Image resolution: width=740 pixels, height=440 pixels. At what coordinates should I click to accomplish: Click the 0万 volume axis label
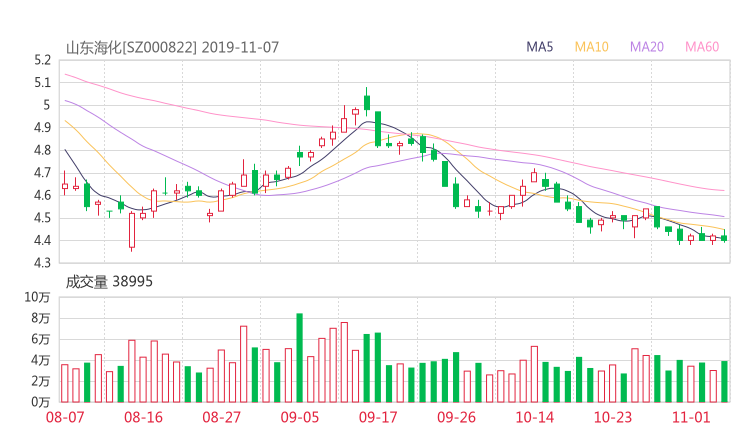pyautogui.click(x=41, y=402)
